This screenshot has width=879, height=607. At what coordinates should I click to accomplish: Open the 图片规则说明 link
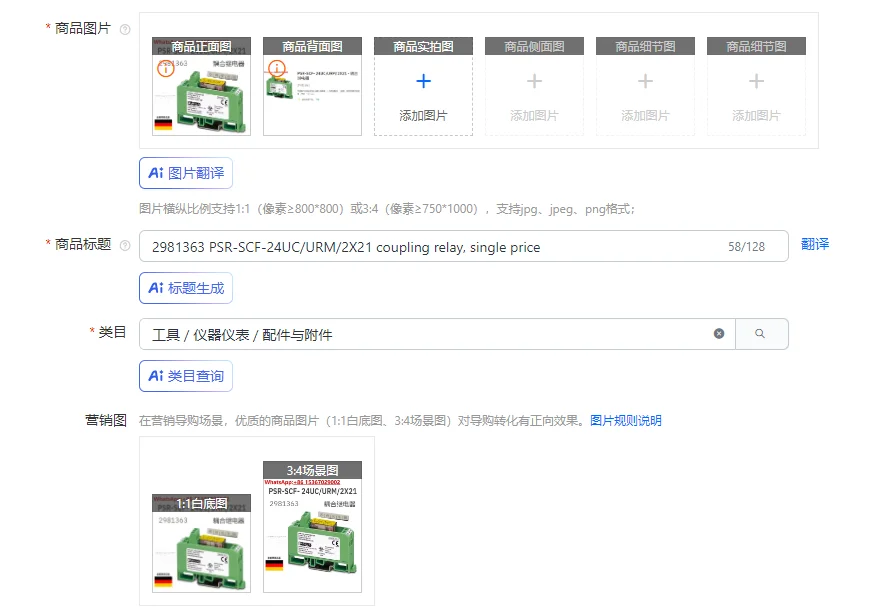click(626, 420)
